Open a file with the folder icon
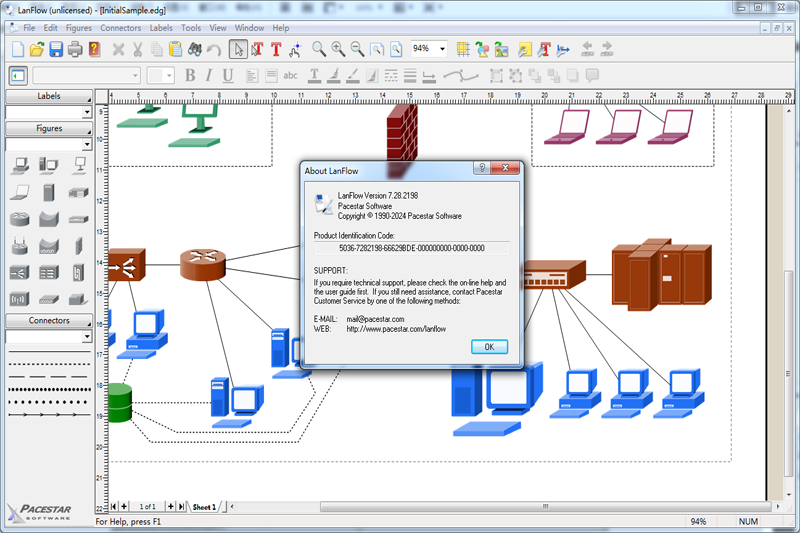 pyautogui.click(x=37, y=49)
